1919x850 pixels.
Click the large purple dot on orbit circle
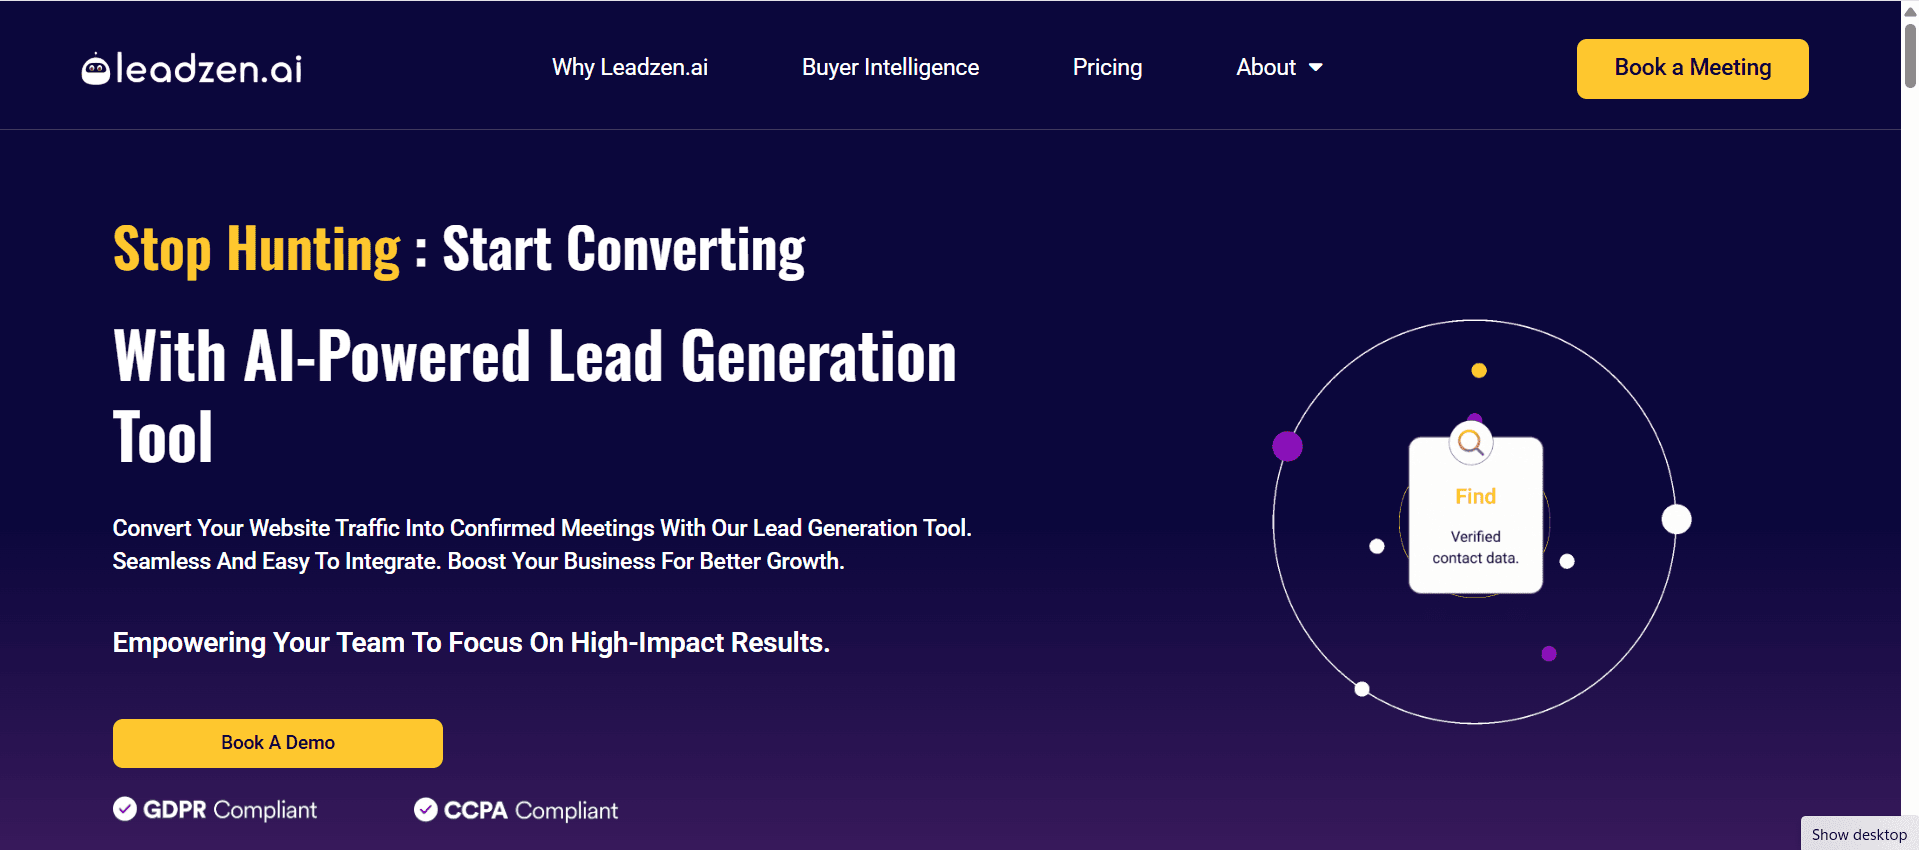point(1287,446)
